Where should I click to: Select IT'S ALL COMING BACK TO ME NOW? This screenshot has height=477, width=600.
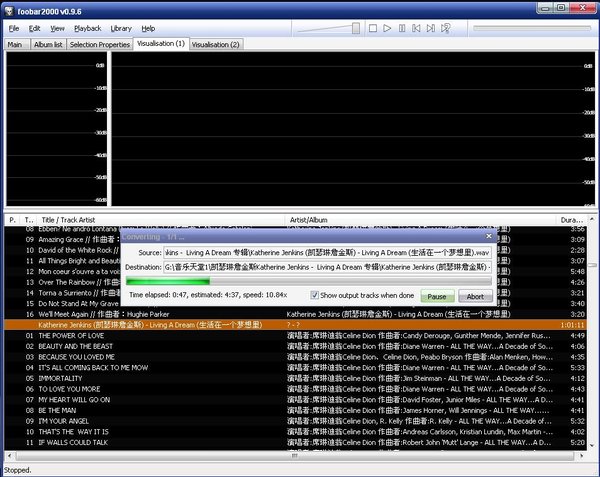point(295,368)
